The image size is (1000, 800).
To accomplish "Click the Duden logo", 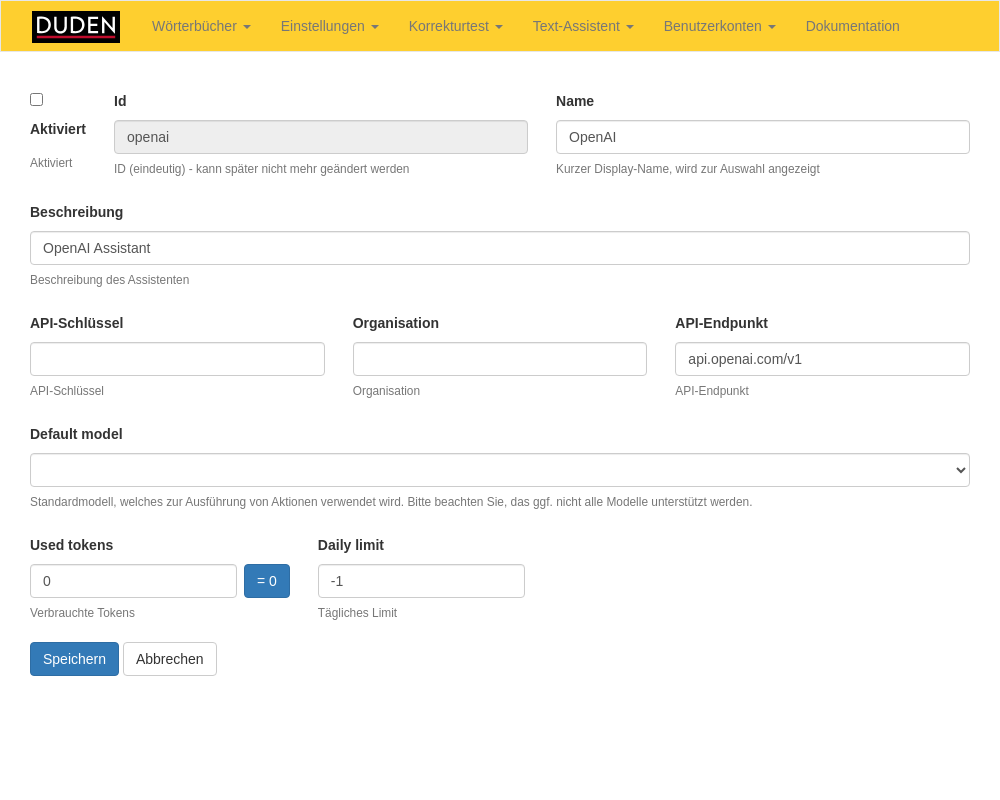I will pyautogui.click(x=76, y=27).
